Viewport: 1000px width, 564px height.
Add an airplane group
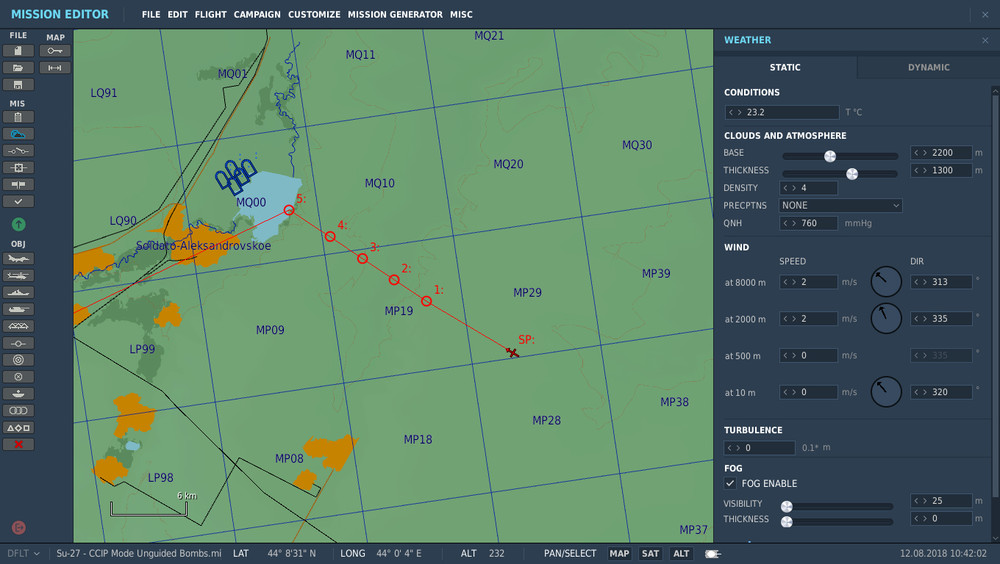pos(18,259)
